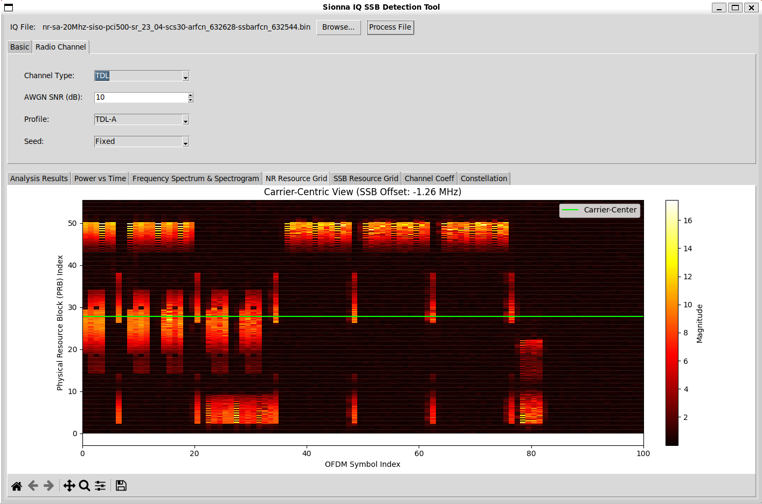This screenshot has height=504, width=762.
Task: Expand the Seed dropdown set to Fixed
Action: tap(185, 142)
